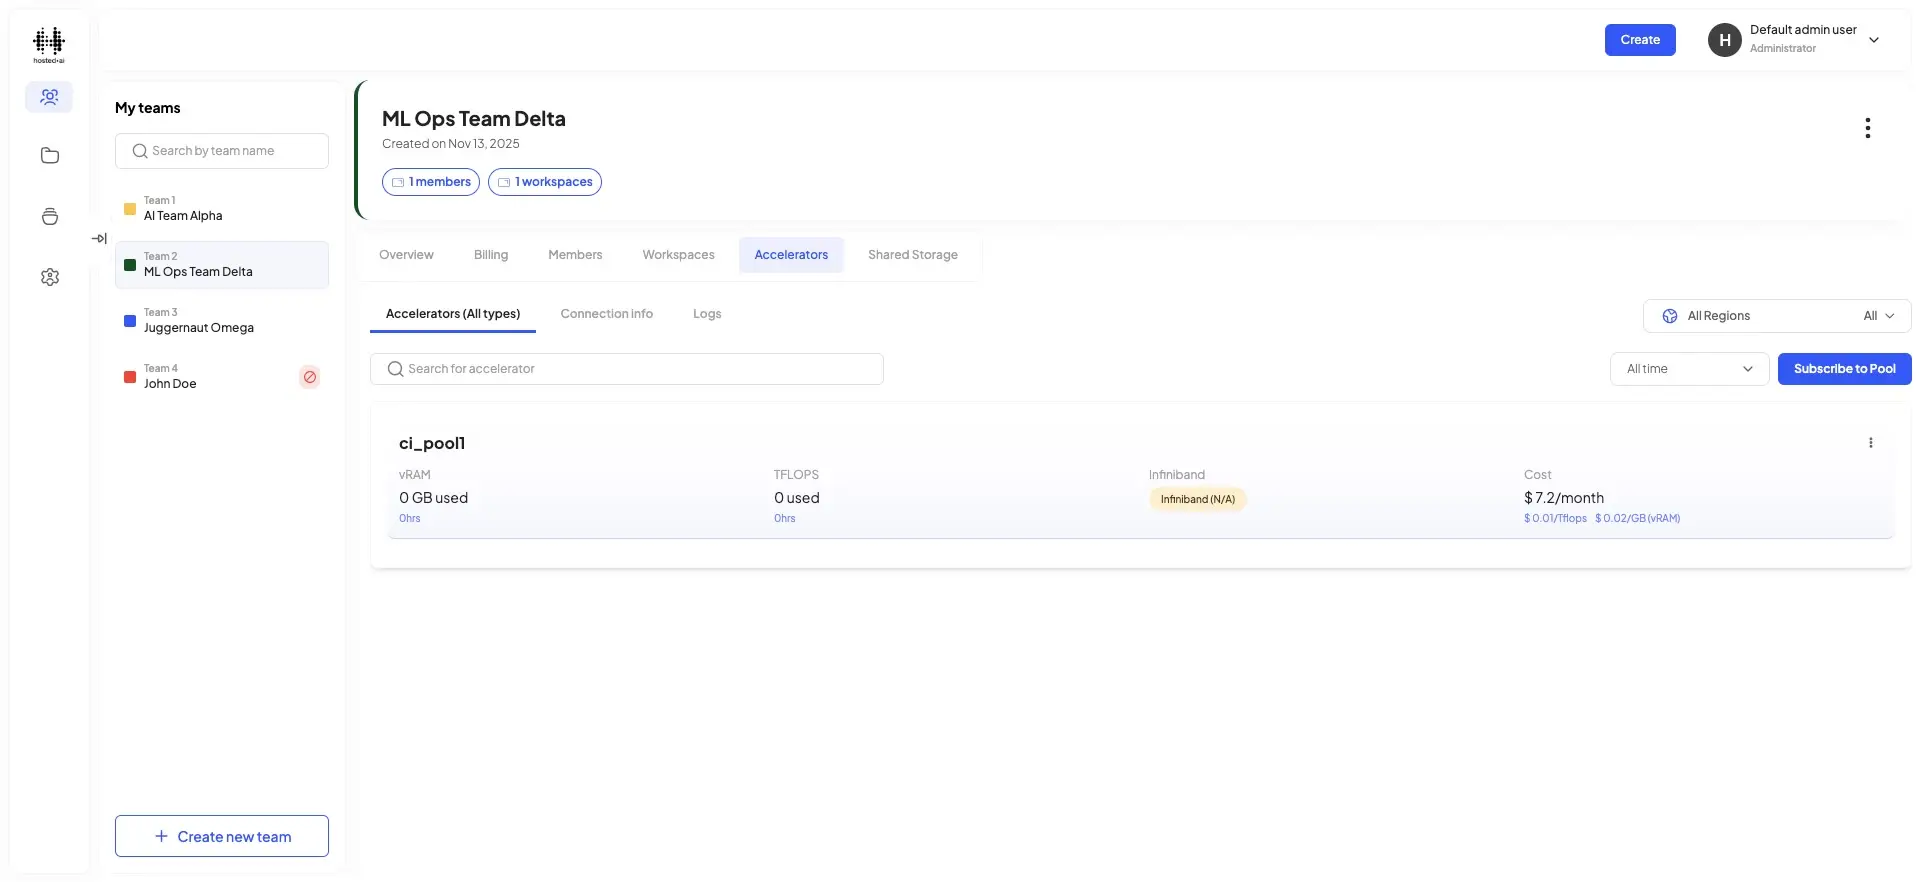Click the red swatch of John Doe team
Screen dimensions: 1920x882
tap(130, 377)
